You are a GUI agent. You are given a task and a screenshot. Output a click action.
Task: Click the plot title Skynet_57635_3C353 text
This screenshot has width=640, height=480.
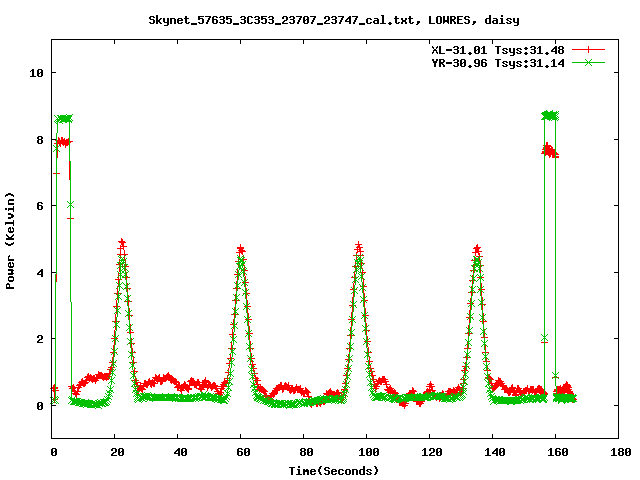[x=334, y=20]
